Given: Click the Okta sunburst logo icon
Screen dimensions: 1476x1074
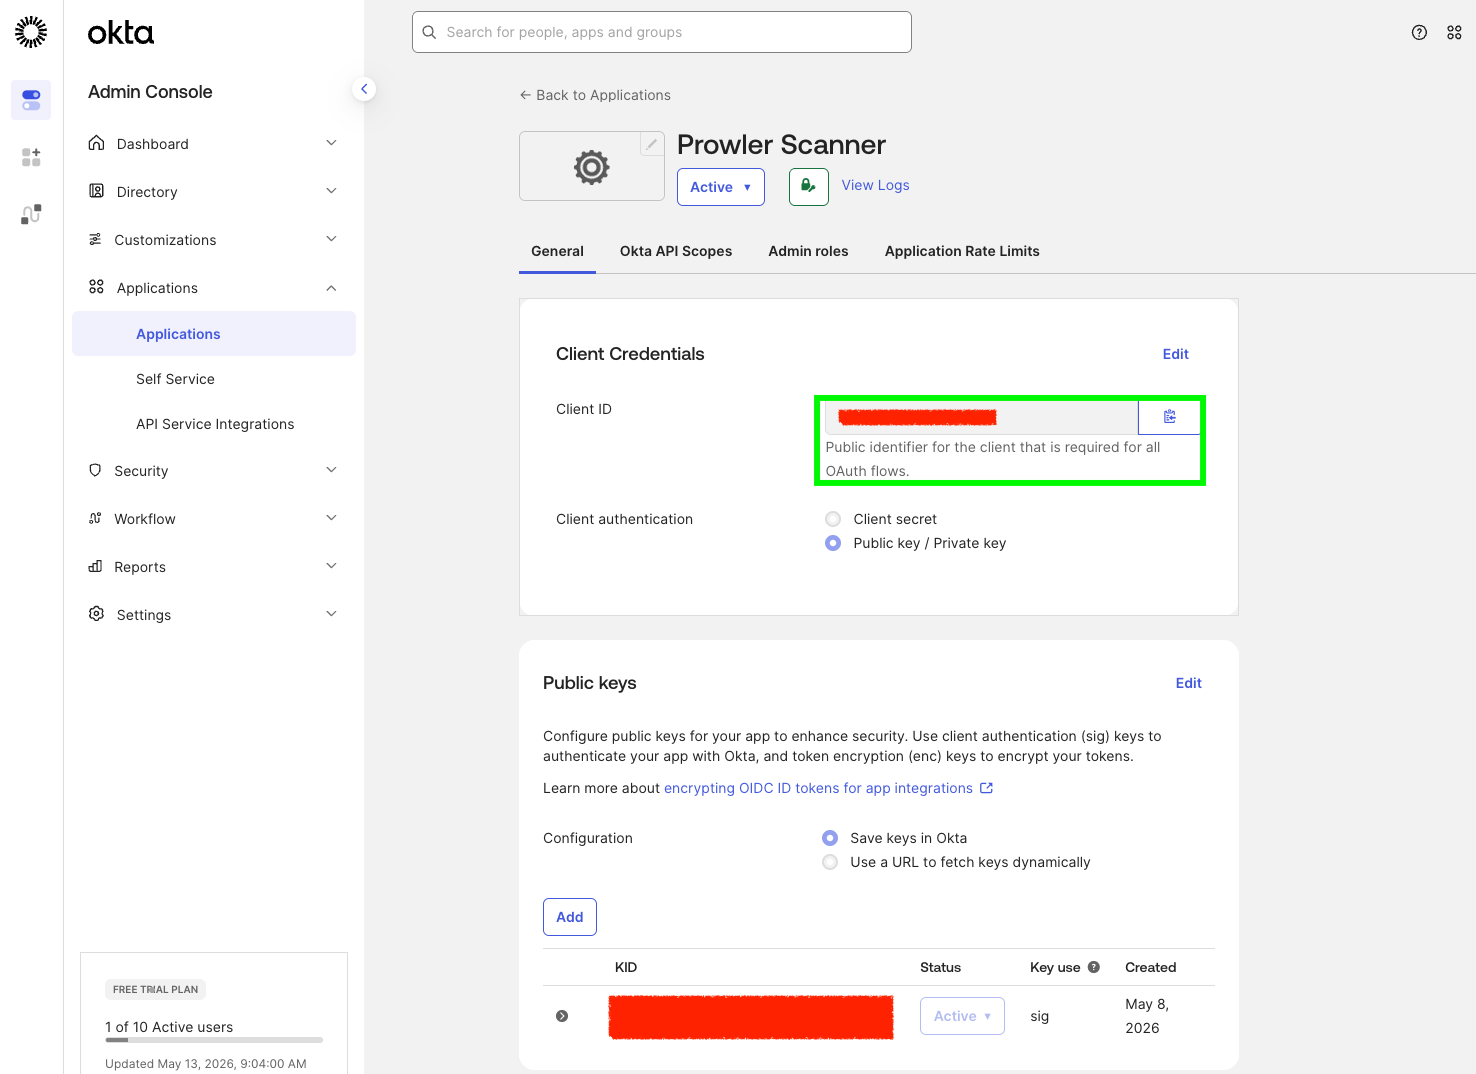Looking at the screenshot, I should click(x=31, y=32).
